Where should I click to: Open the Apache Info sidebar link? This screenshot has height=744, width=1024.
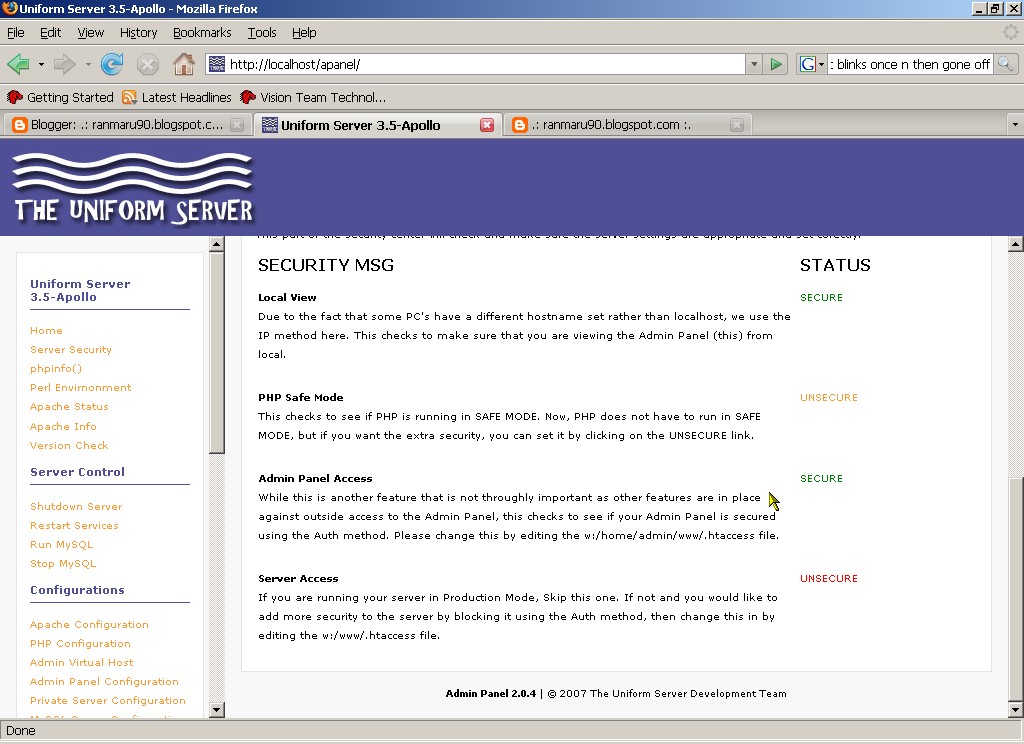[63, 426]
